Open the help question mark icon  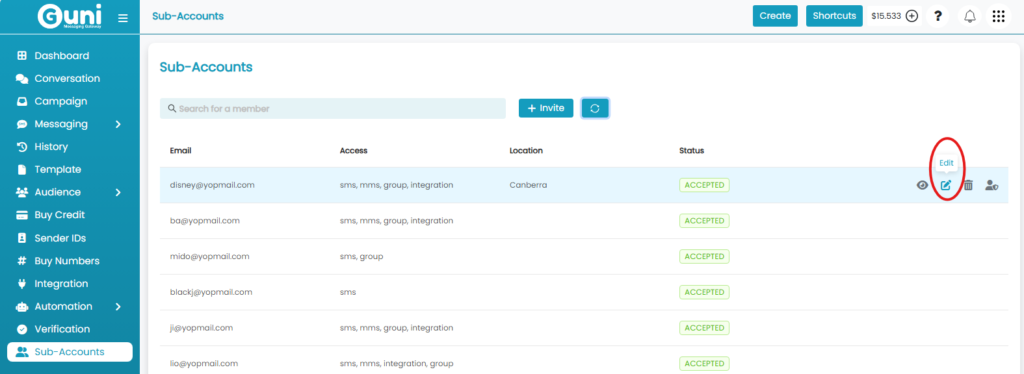pyautogui.click(x=938, y=16)
